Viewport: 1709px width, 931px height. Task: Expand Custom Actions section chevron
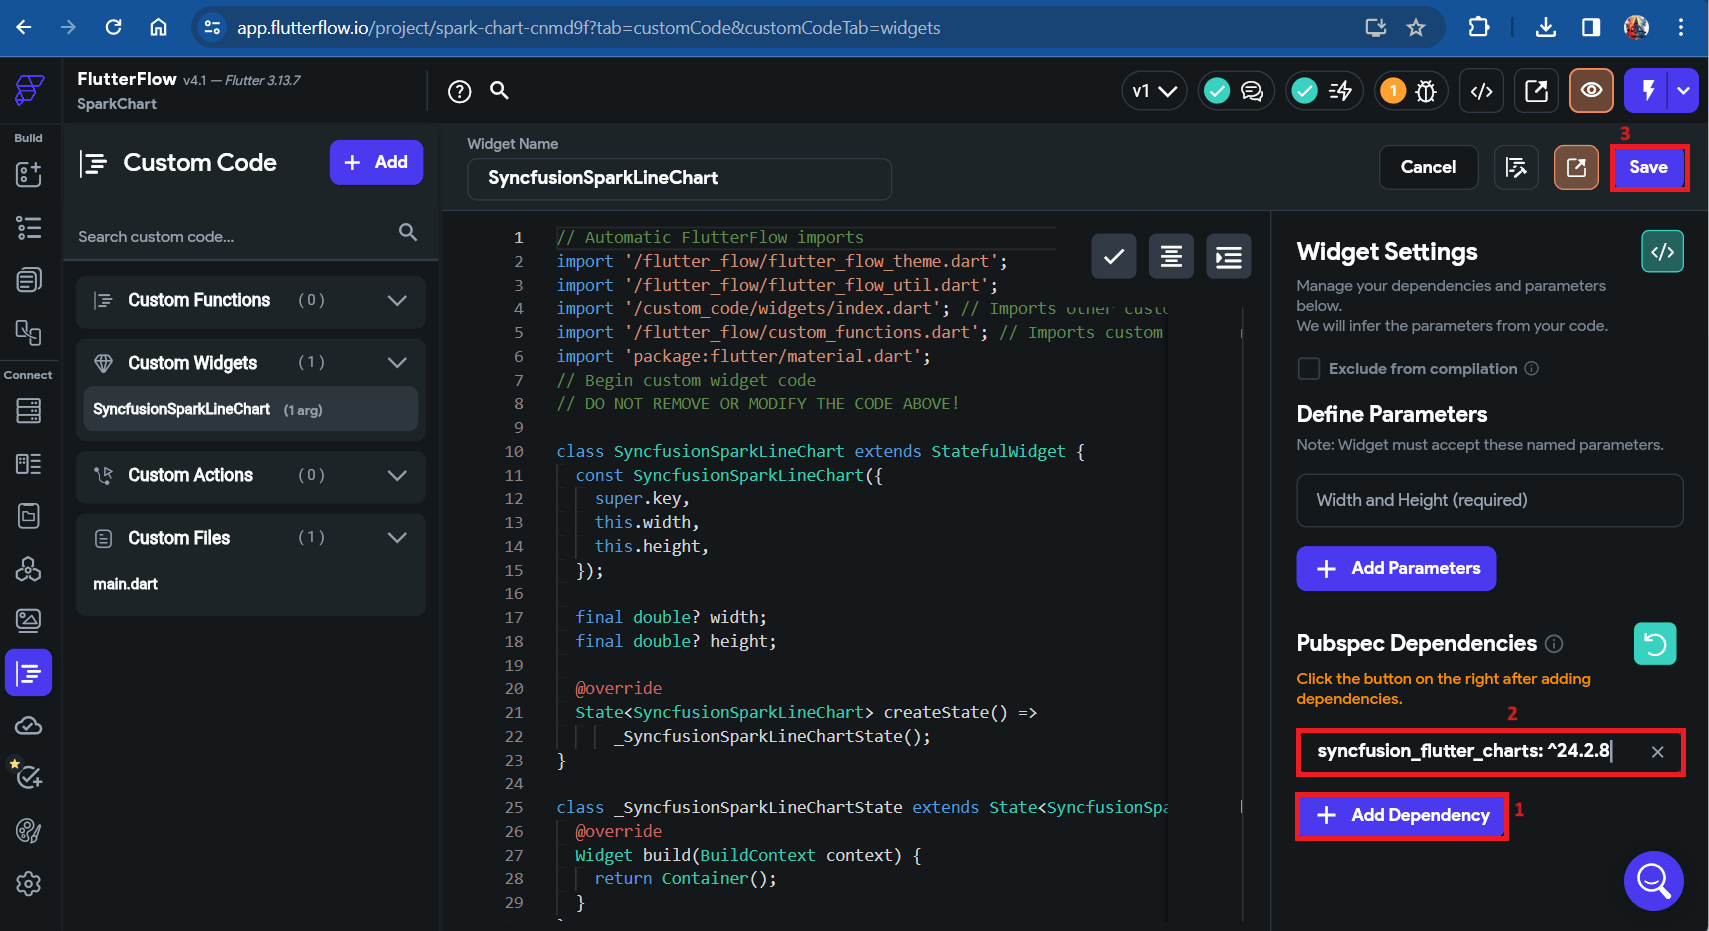tap(397, 475)
